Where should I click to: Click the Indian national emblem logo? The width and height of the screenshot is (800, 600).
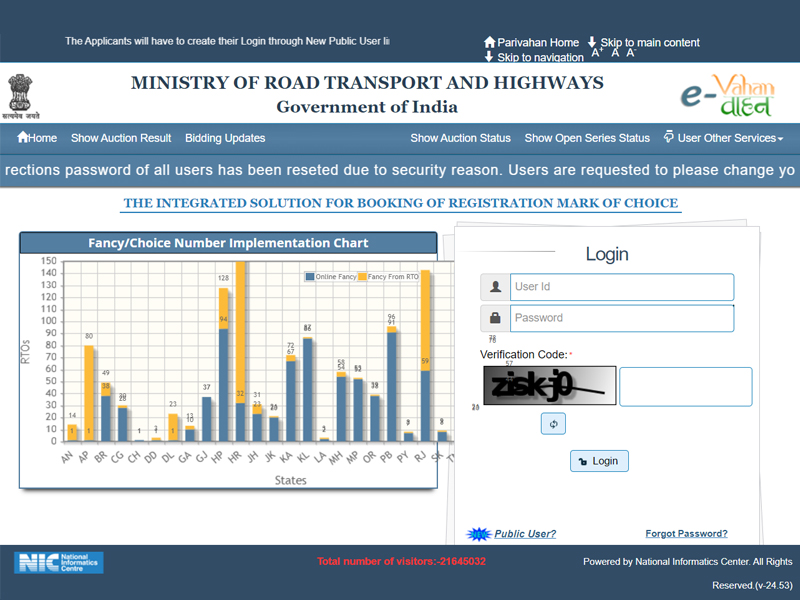pos(20,96)
